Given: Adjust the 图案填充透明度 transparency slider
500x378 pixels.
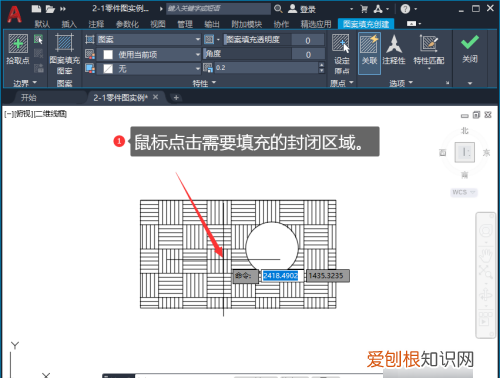Looking at the screenshot, I should coord(257,40).
